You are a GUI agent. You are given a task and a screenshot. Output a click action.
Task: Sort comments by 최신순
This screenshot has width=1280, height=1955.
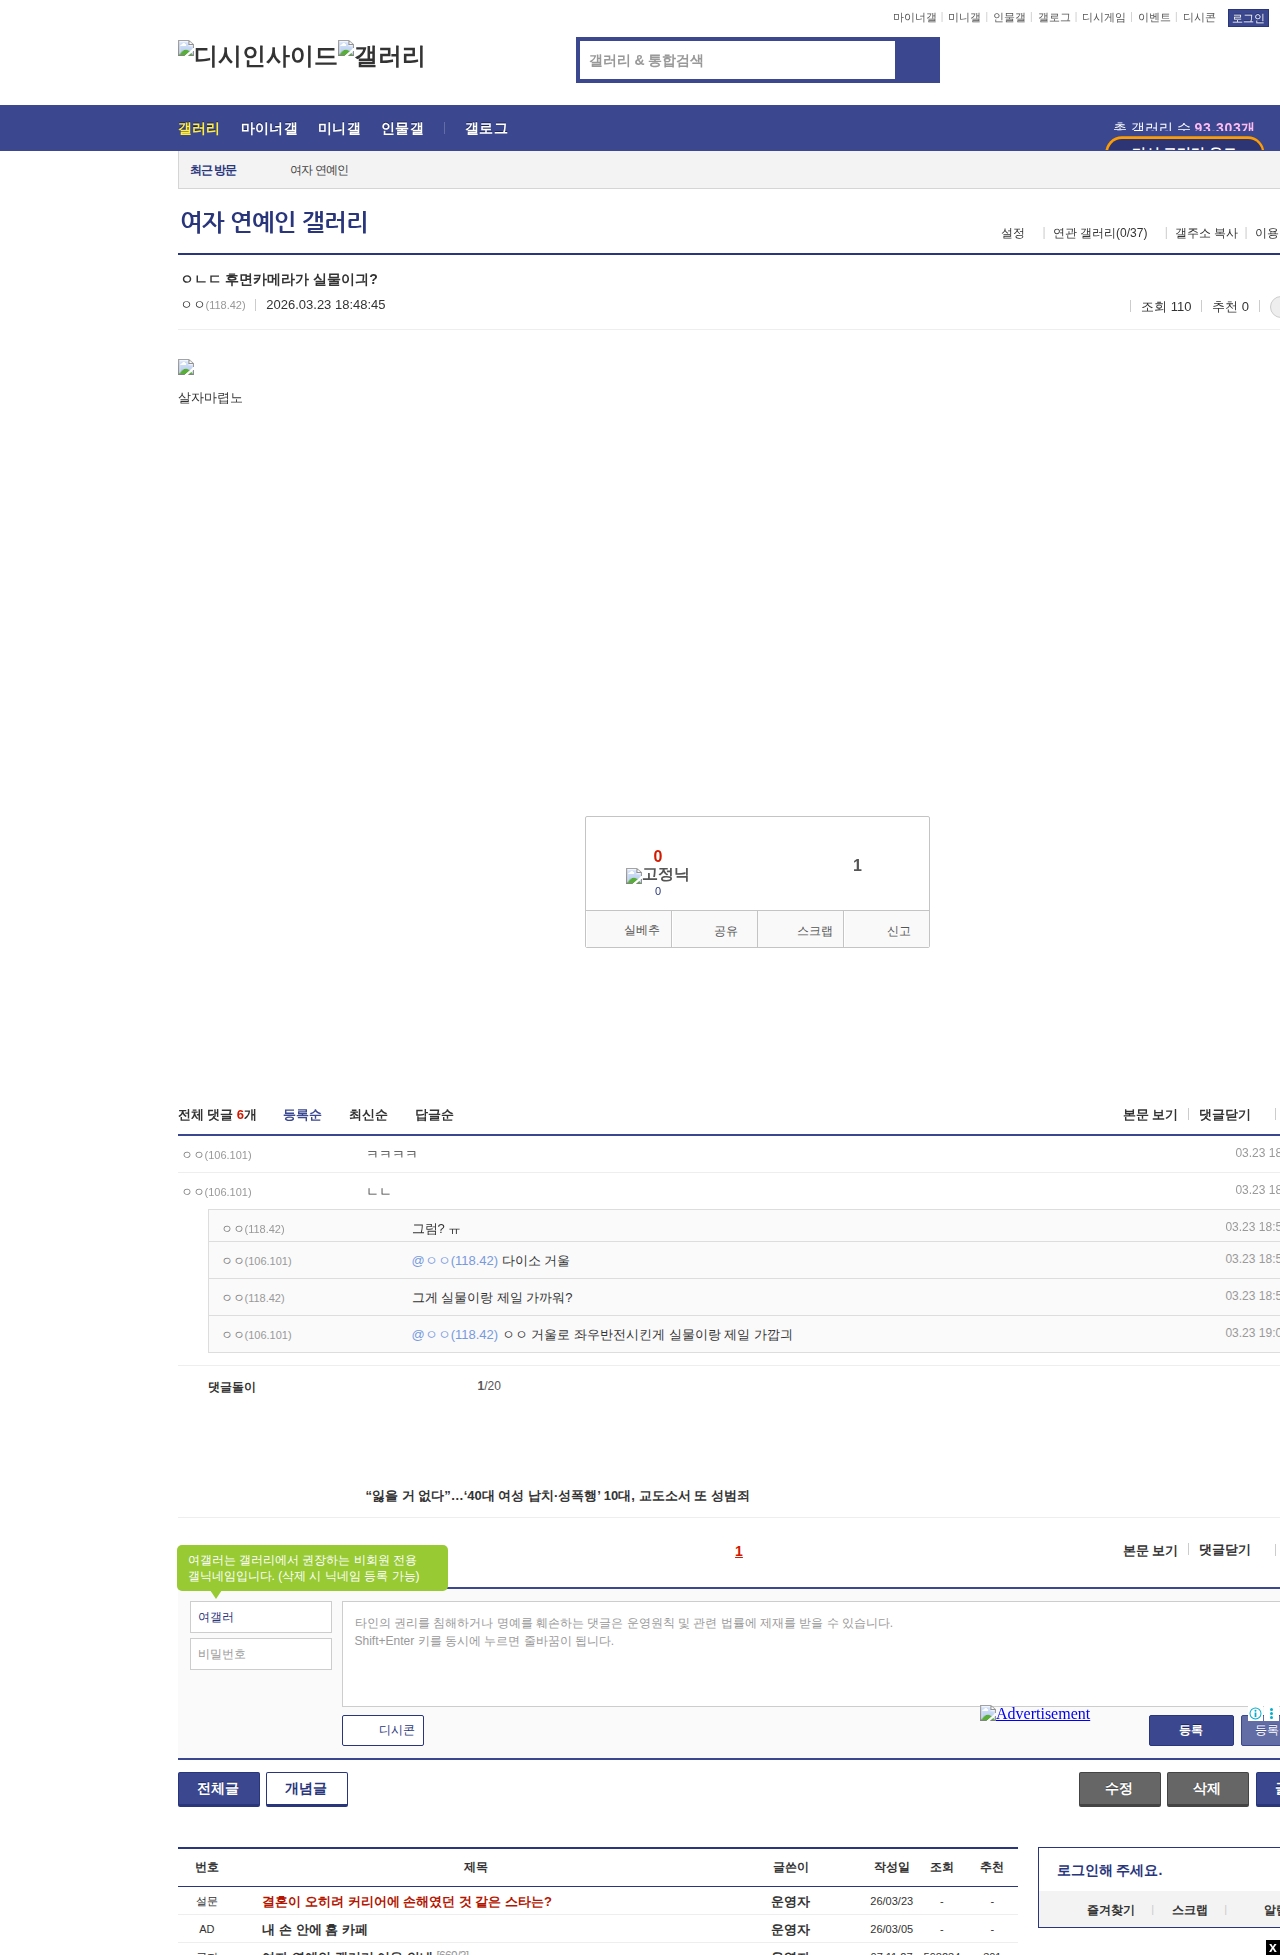(368, 1115)
